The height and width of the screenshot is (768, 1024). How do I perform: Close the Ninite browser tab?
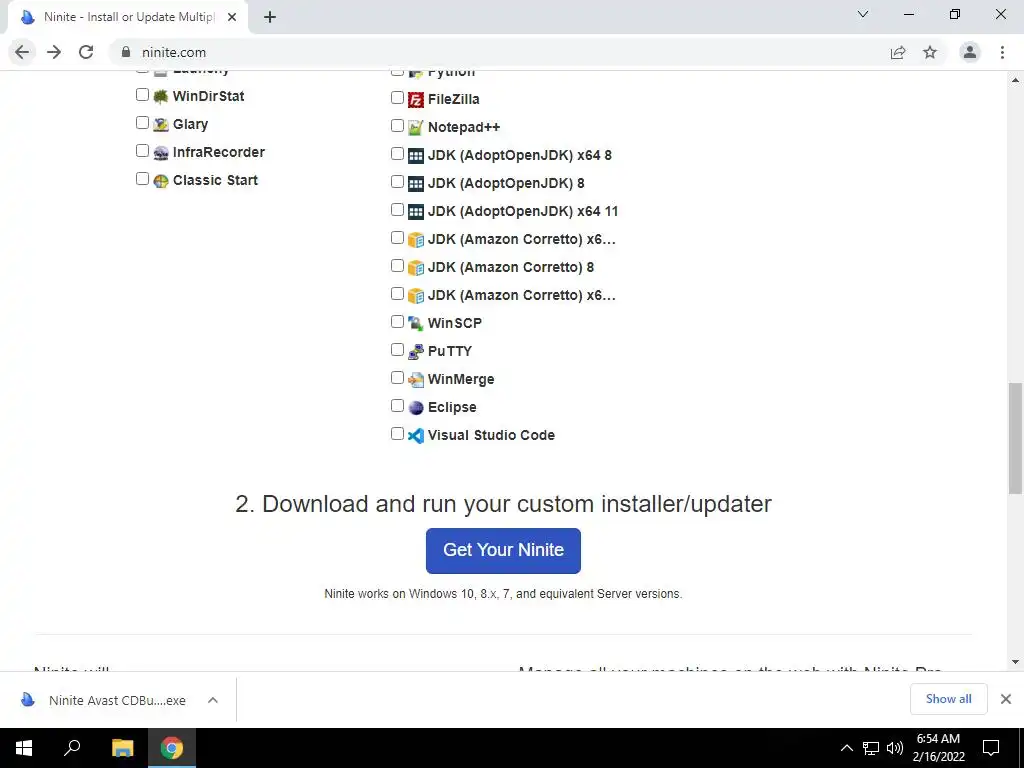pos(232,18)
